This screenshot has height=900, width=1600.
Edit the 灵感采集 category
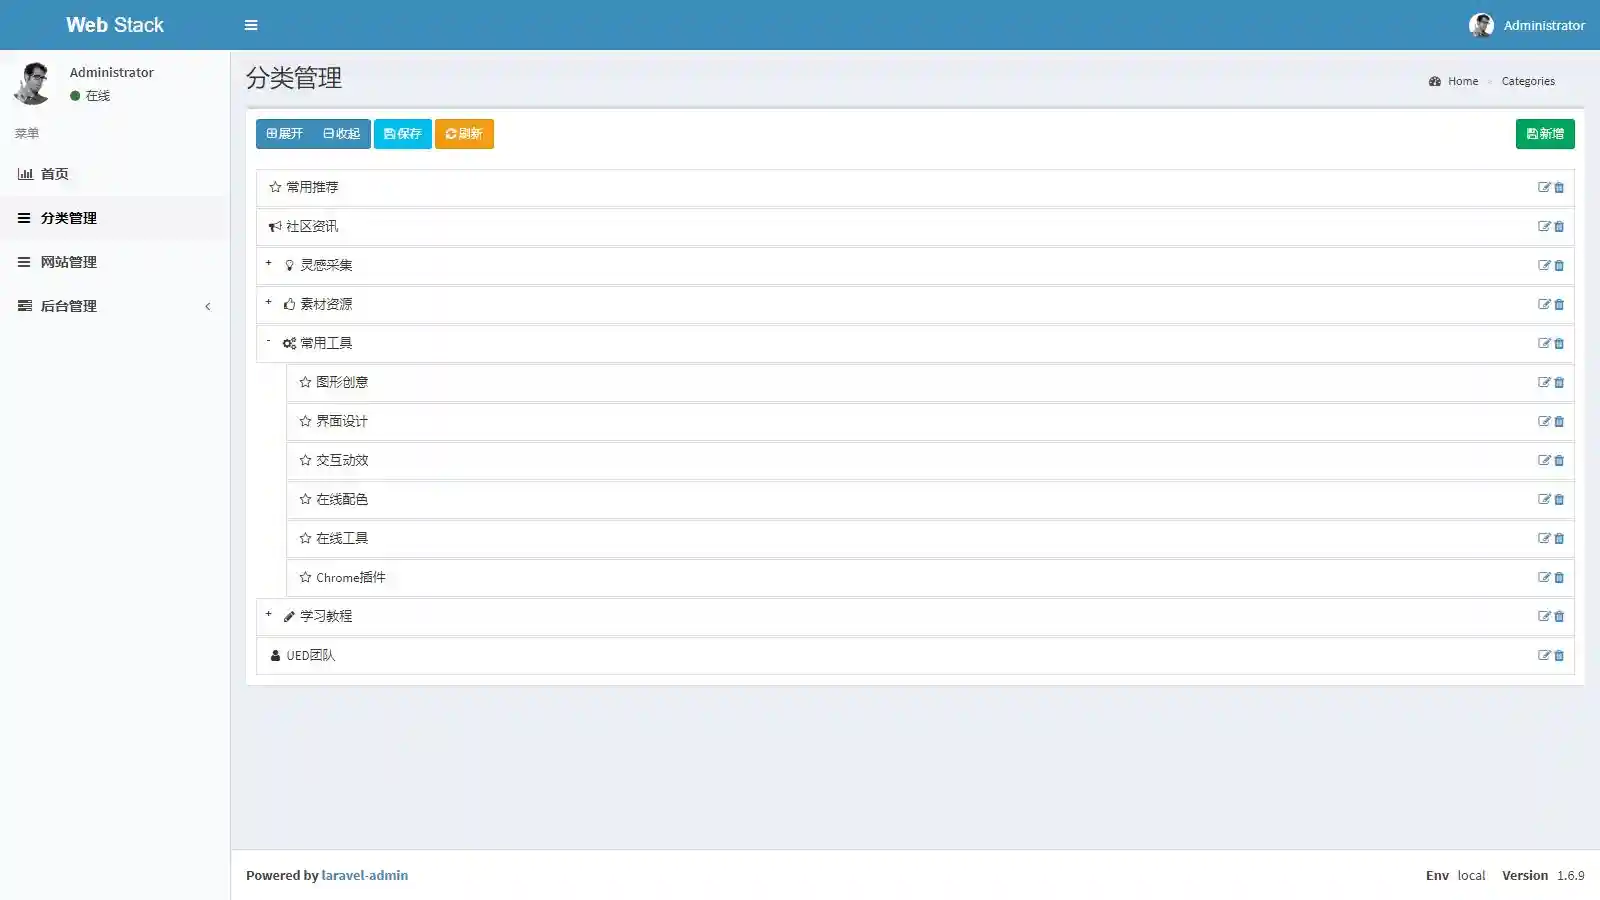pos(1544,265)
